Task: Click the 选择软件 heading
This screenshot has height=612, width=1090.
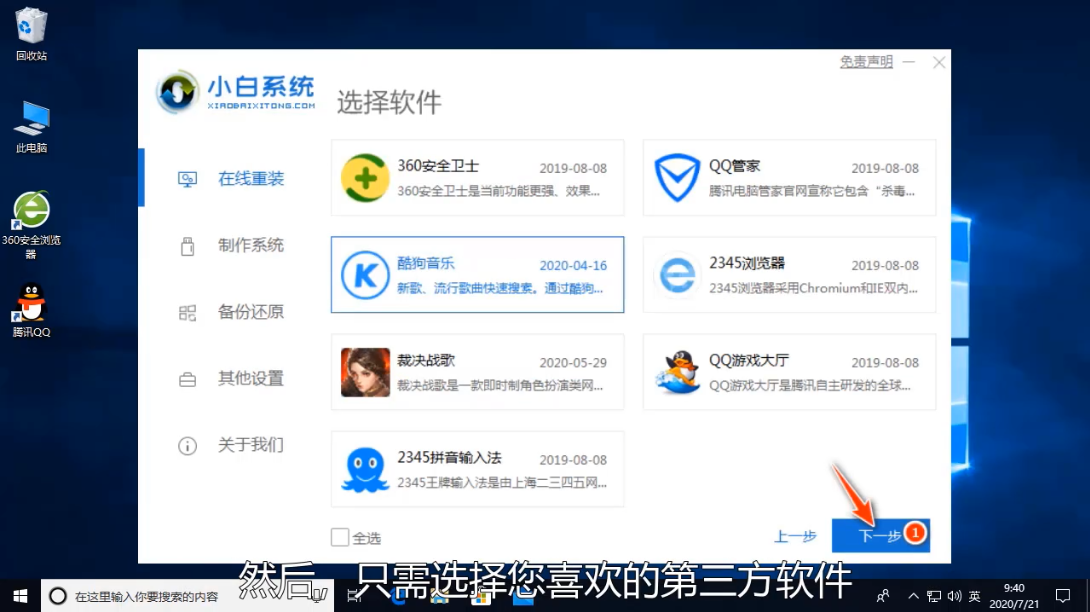Action: (x=389, y=102)
